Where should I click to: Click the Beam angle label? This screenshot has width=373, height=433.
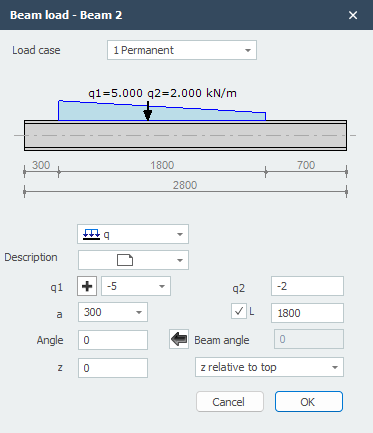(x=222, y=340)
